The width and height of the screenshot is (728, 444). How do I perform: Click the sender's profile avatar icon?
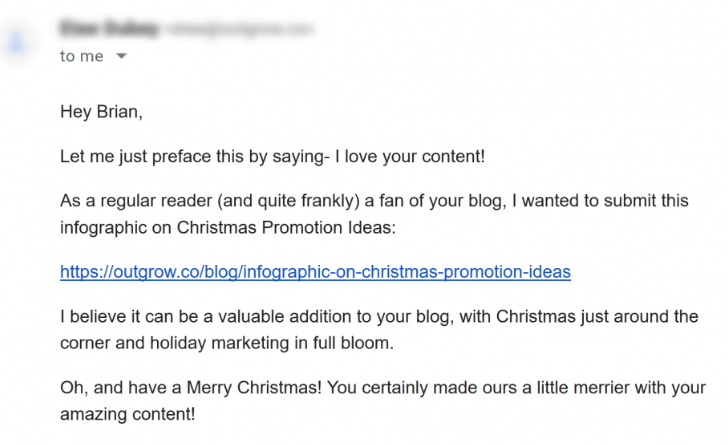tap(17, 43)
